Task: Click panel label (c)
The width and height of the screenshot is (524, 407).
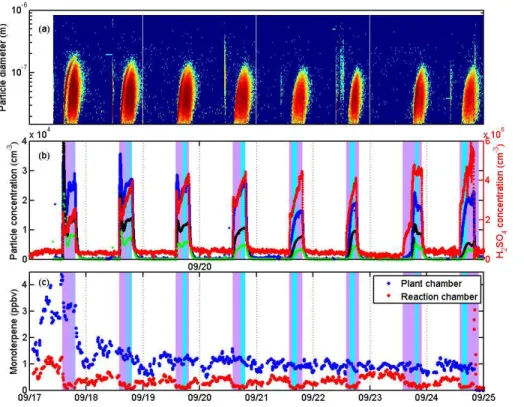Action: [x=44, y=283]
